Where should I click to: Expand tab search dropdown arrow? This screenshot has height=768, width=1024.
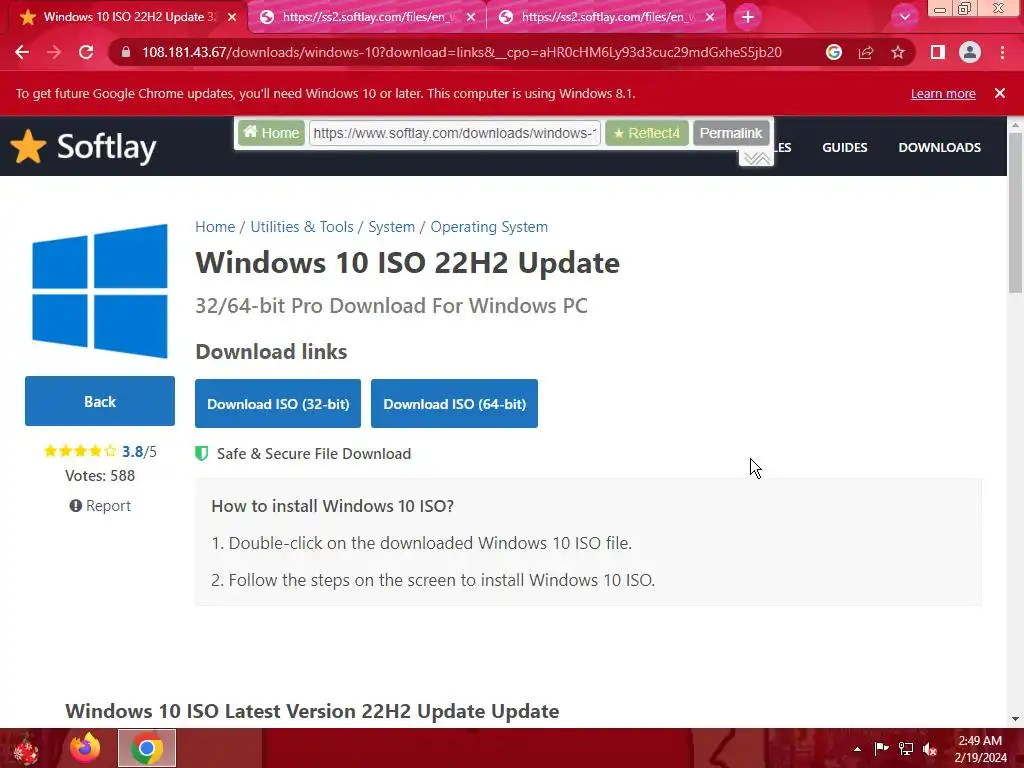coord(904,17)
